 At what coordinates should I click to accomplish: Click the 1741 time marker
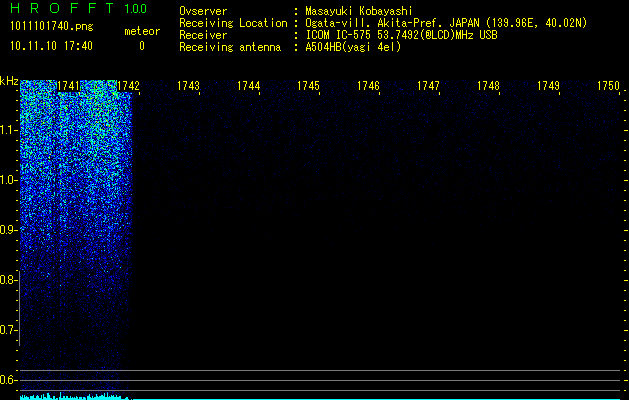point(69,86)
